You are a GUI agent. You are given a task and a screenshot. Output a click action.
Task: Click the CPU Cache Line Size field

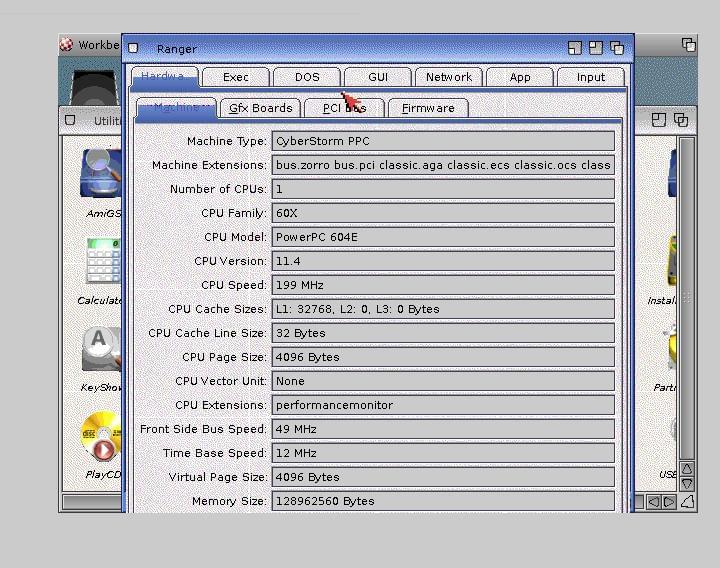tap(443, 333)
